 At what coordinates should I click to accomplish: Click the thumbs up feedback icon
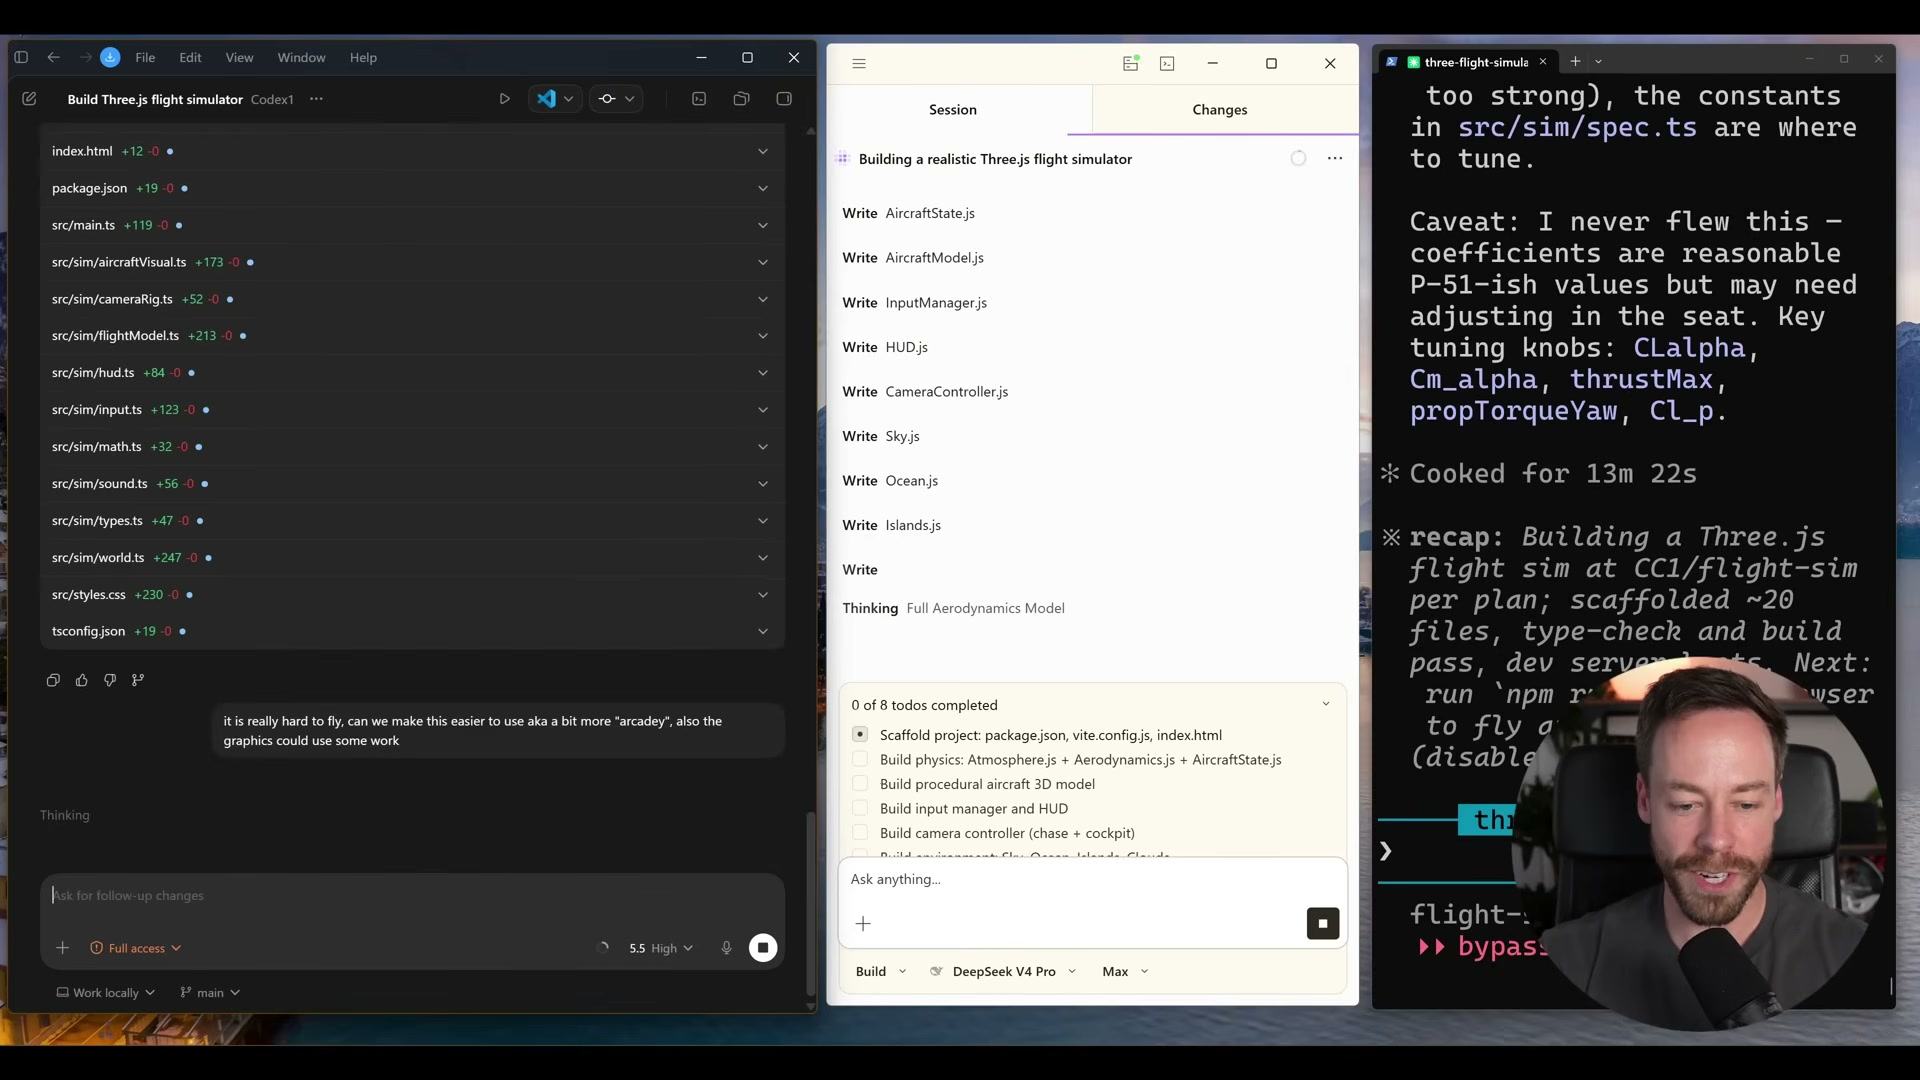point(82,680)
